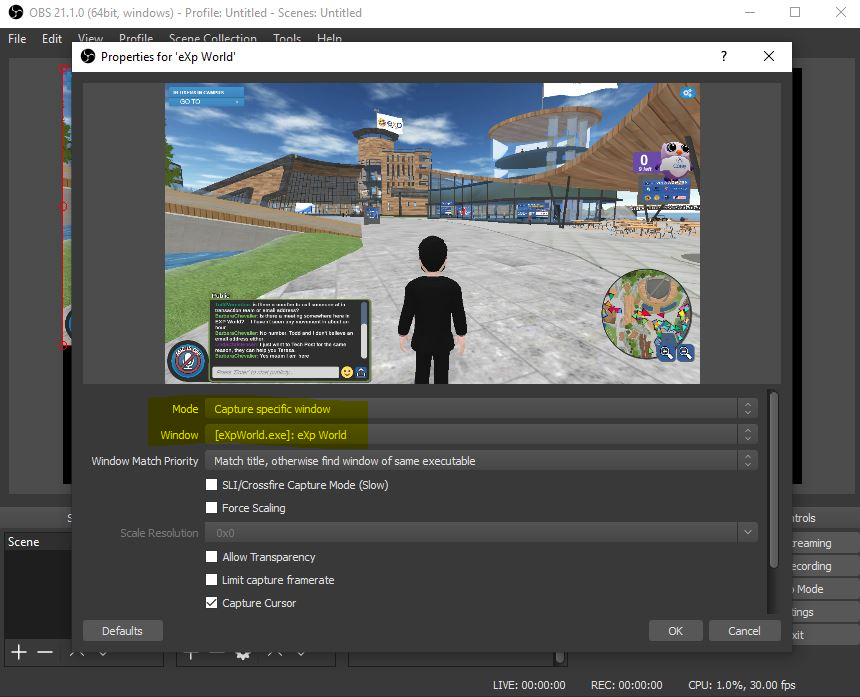This screenshot has height=697, width=860.
Task: Open source properties gear in main OBS window
Action: pyautogui.click(x=243, y=655)
